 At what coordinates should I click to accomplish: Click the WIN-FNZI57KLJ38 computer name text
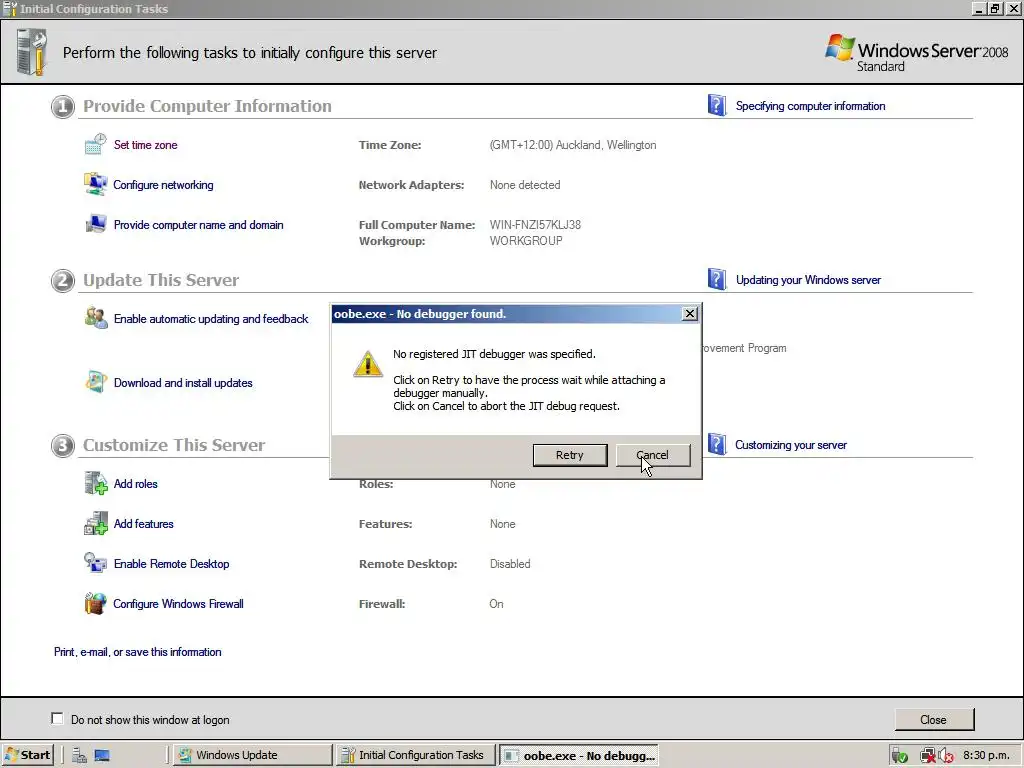click(x=536, y=225)
